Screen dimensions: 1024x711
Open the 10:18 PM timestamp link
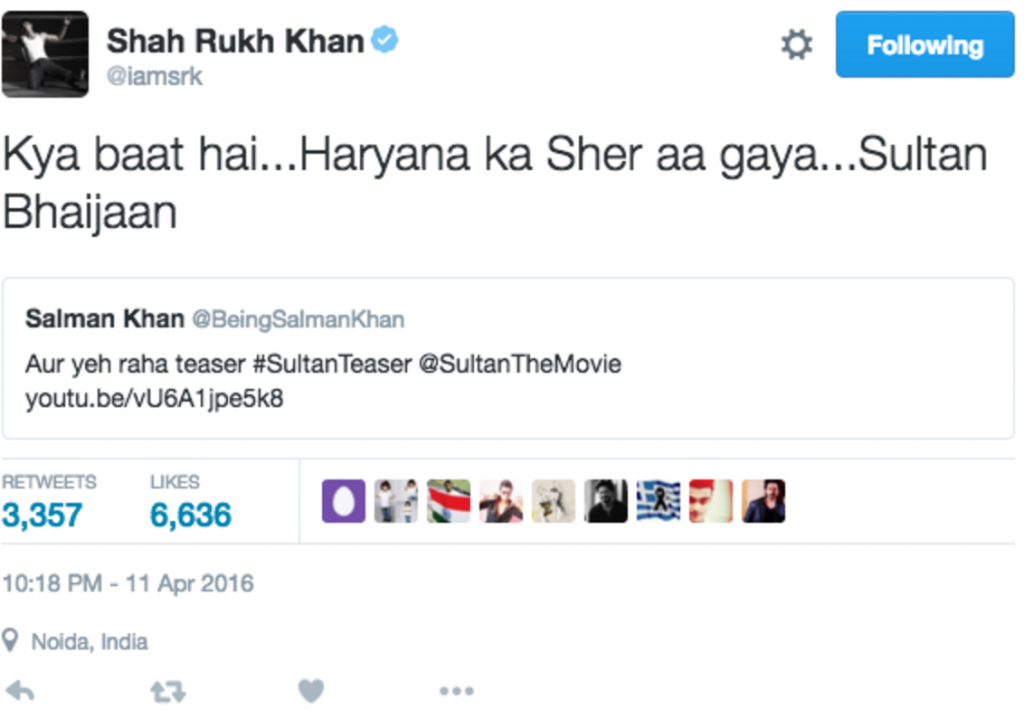[128, 583]
